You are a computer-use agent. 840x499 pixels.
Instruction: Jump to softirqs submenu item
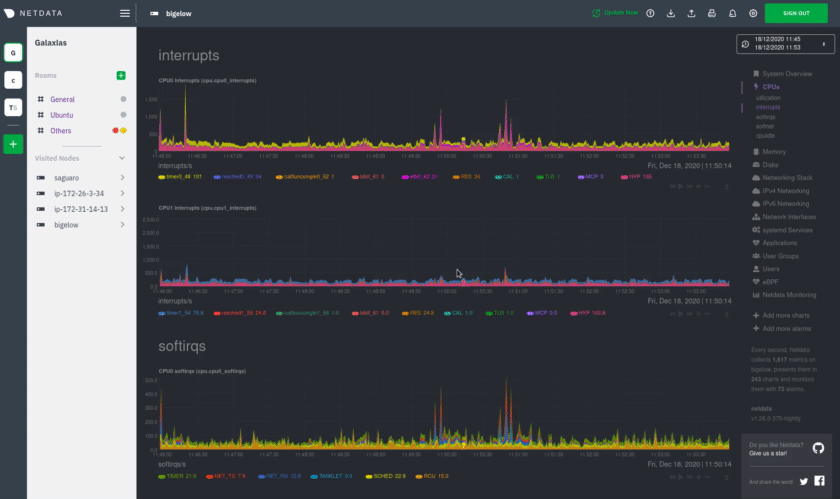(765, 117)
